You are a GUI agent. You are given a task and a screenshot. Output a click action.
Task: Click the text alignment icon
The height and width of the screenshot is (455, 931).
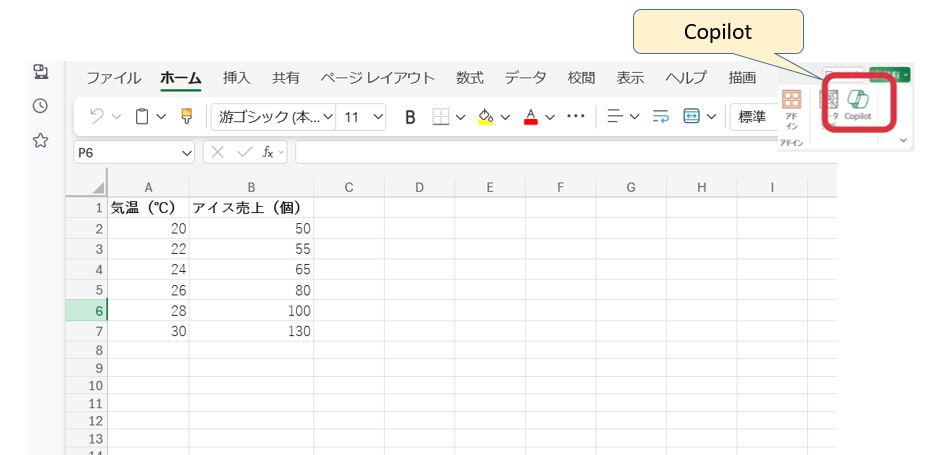[614, 117]
